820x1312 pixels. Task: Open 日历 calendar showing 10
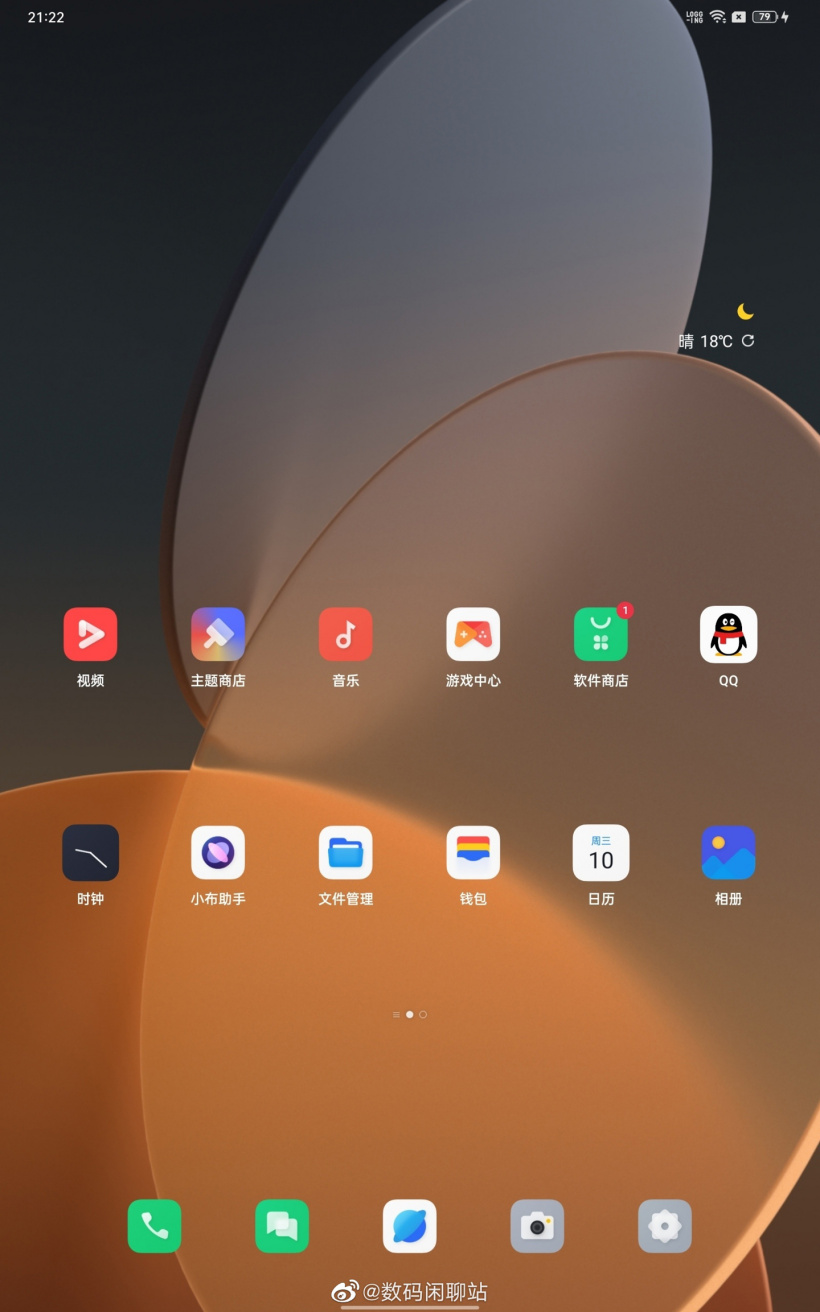pyautogui.click(x=600, y=852)
